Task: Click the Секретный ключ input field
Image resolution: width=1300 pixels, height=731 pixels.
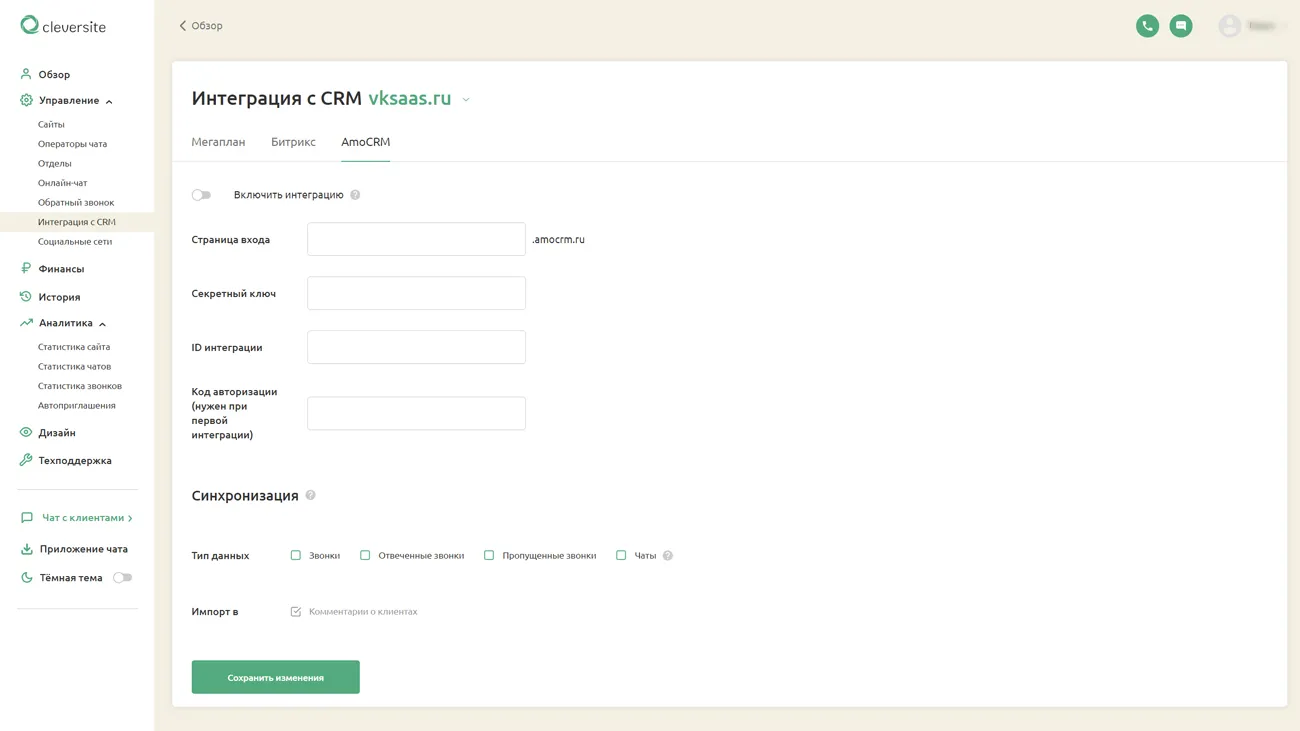Action: [416, 293]
